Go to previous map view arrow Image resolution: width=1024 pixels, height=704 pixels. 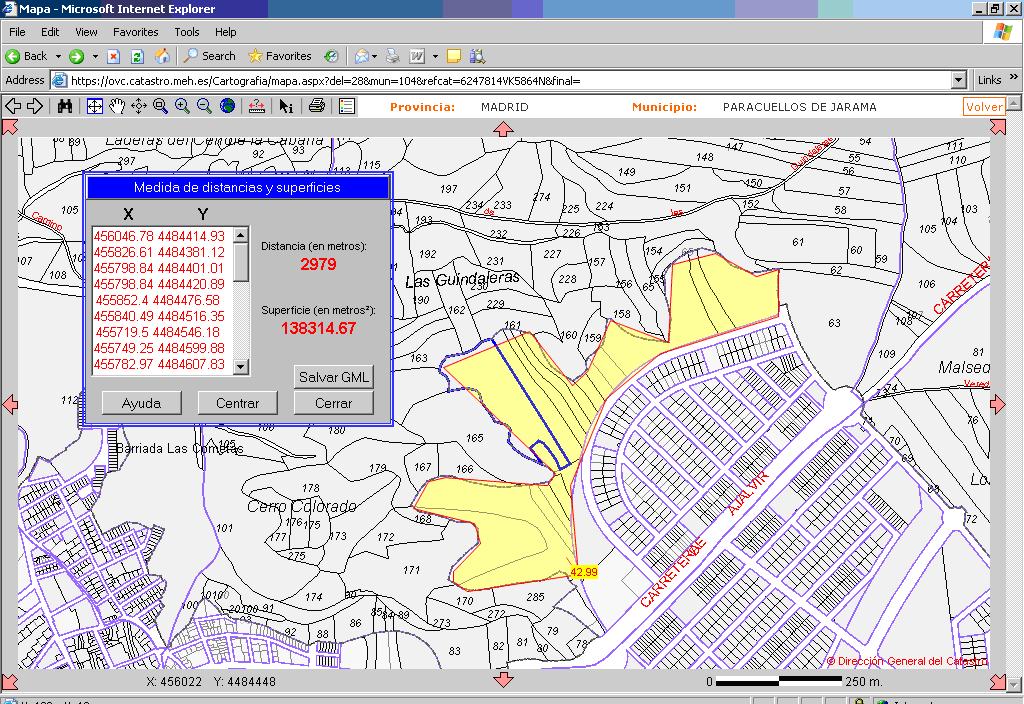point(12,106)
